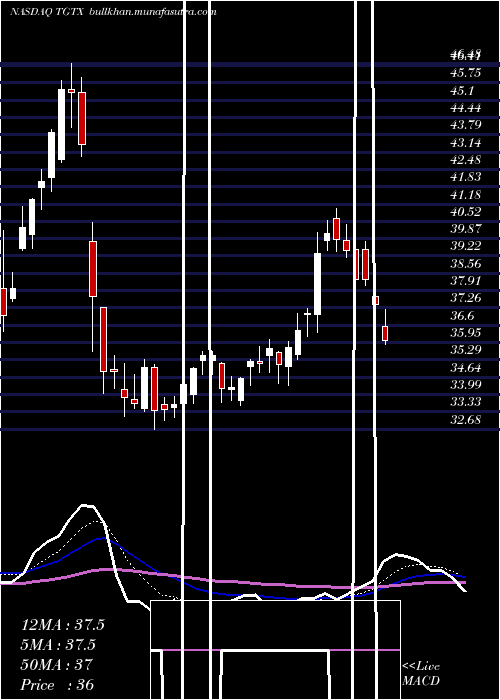The width and height of the screenshot is (500, 700).
Task: Click the last red candlestick near 35.95
Action: (x=385, y=333)
